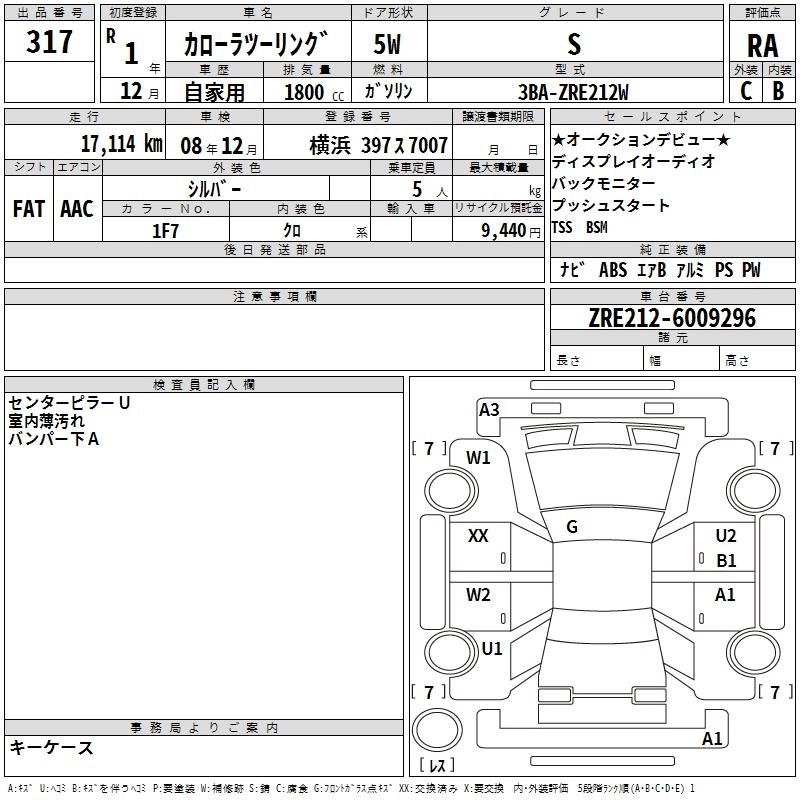Image resolution: width=800 pixels, height=800 pixels.
Task: Click the U1 dent mark on diagram
Action: [x=491, y=648]
